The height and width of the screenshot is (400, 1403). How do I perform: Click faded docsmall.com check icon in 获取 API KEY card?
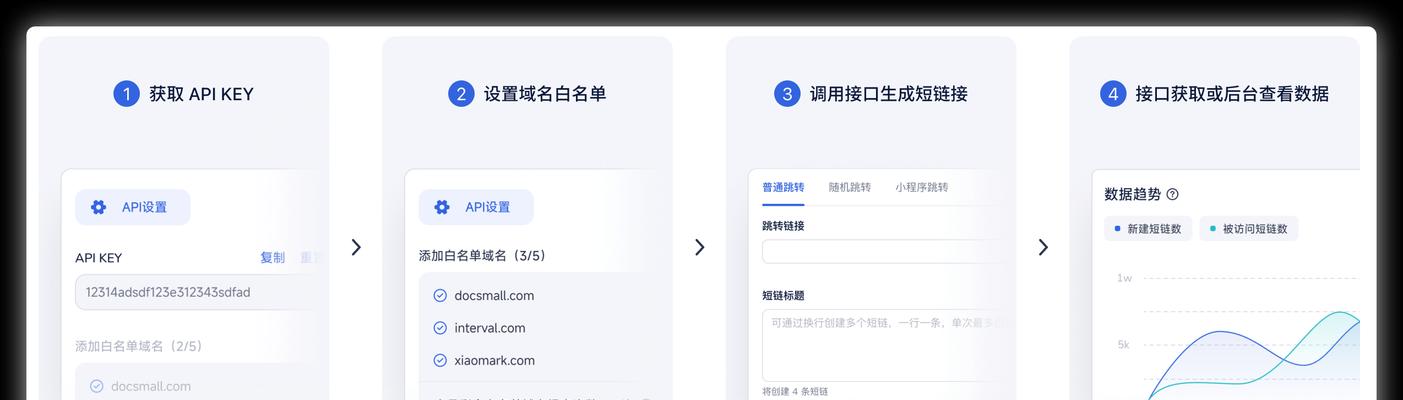[97, 386]
